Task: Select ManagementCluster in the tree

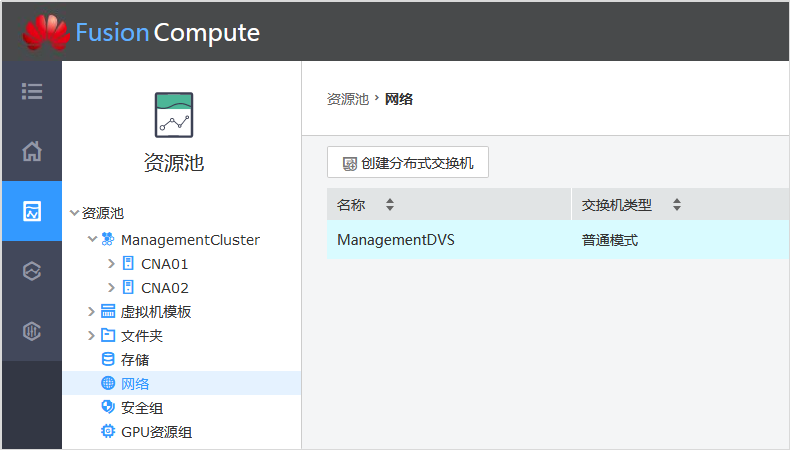Action: pos(190,240)
